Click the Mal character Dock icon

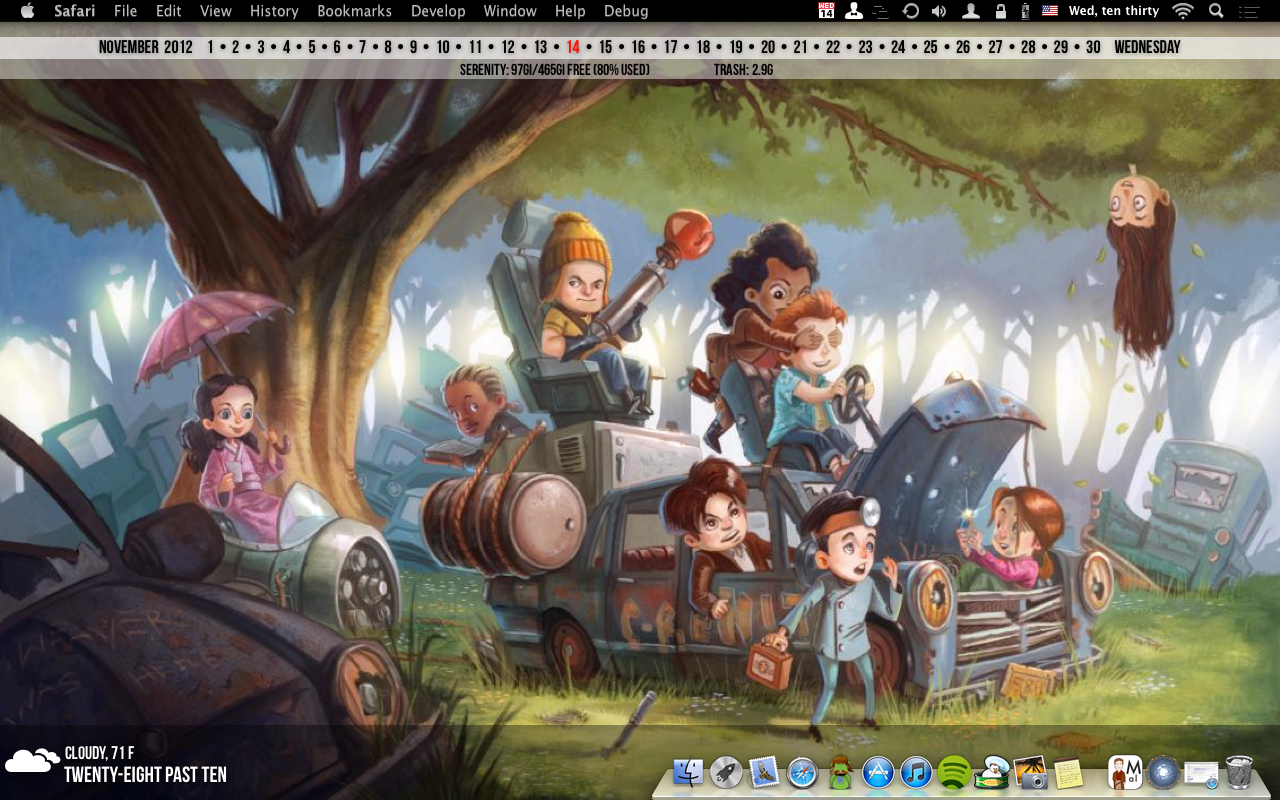point(1126,773)
